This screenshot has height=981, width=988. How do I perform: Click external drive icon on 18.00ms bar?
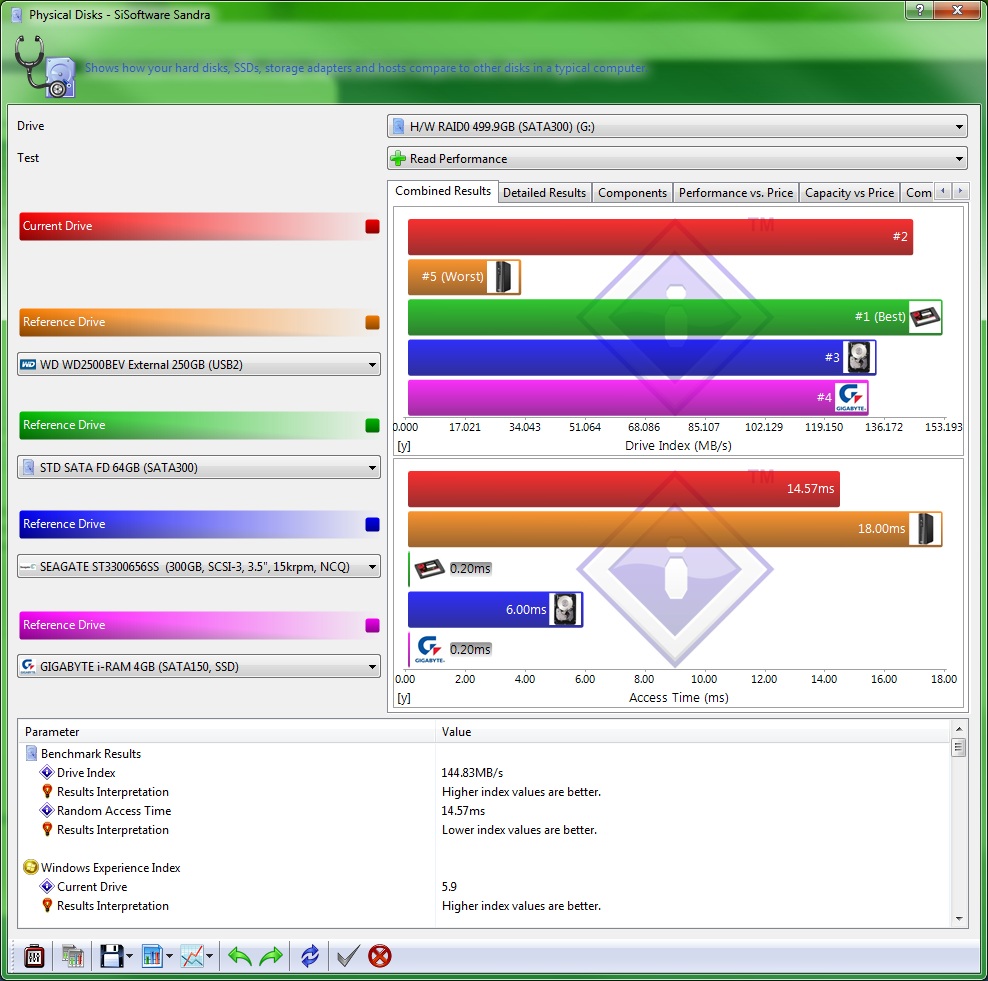(925, 529)
